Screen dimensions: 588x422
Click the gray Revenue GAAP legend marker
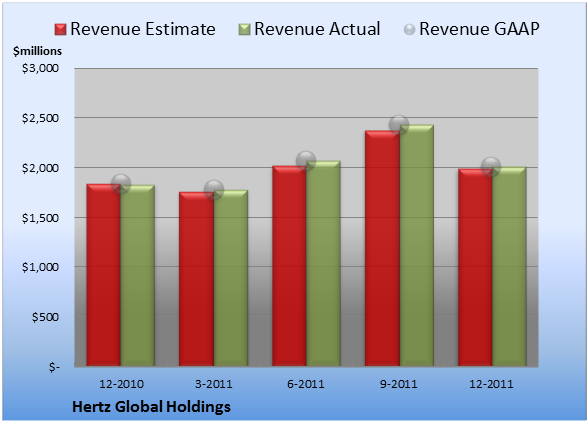point(410,29)
